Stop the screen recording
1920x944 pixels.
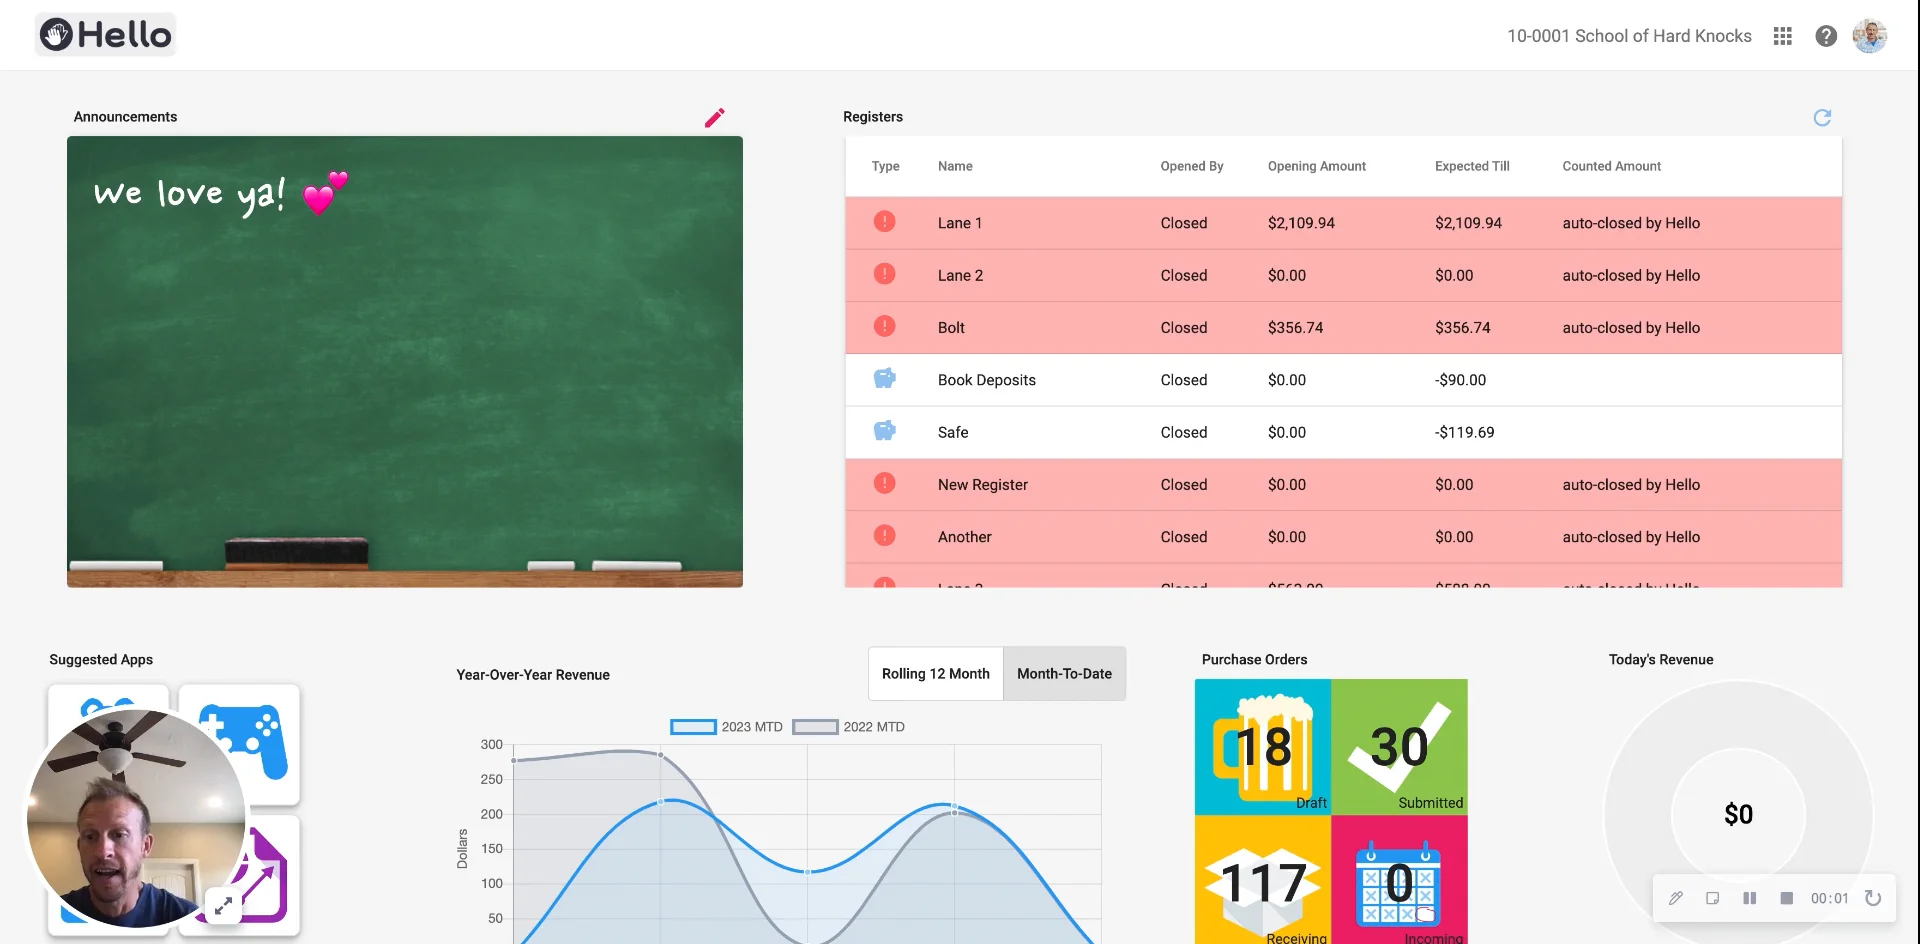(1786, 898)
